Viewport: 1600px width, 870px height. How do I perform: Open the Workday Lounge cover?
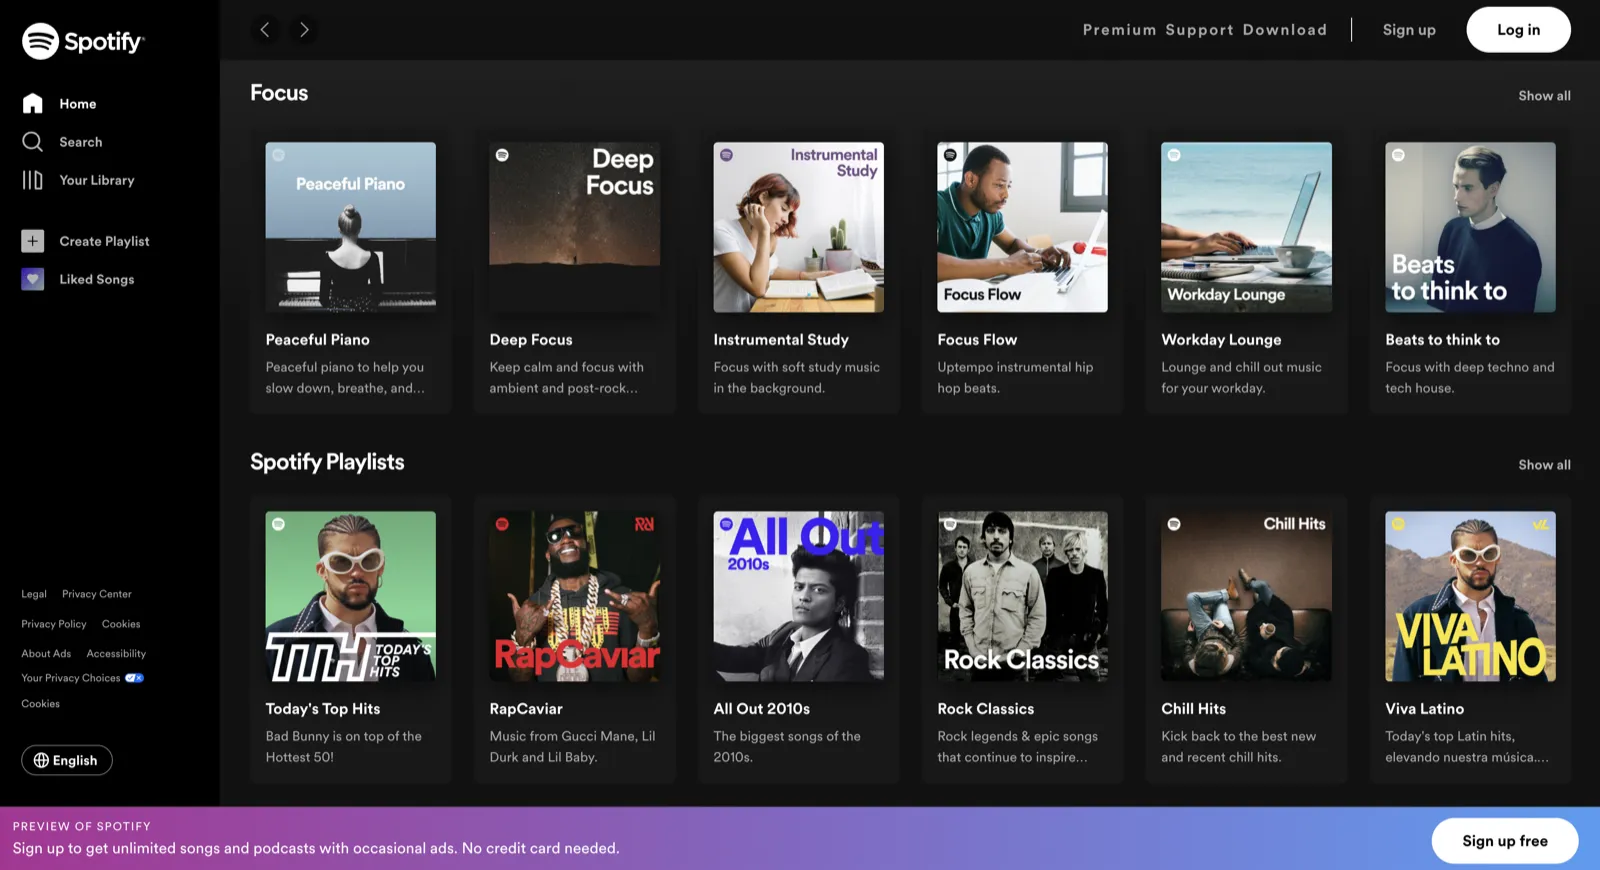tap(1247, 227)
